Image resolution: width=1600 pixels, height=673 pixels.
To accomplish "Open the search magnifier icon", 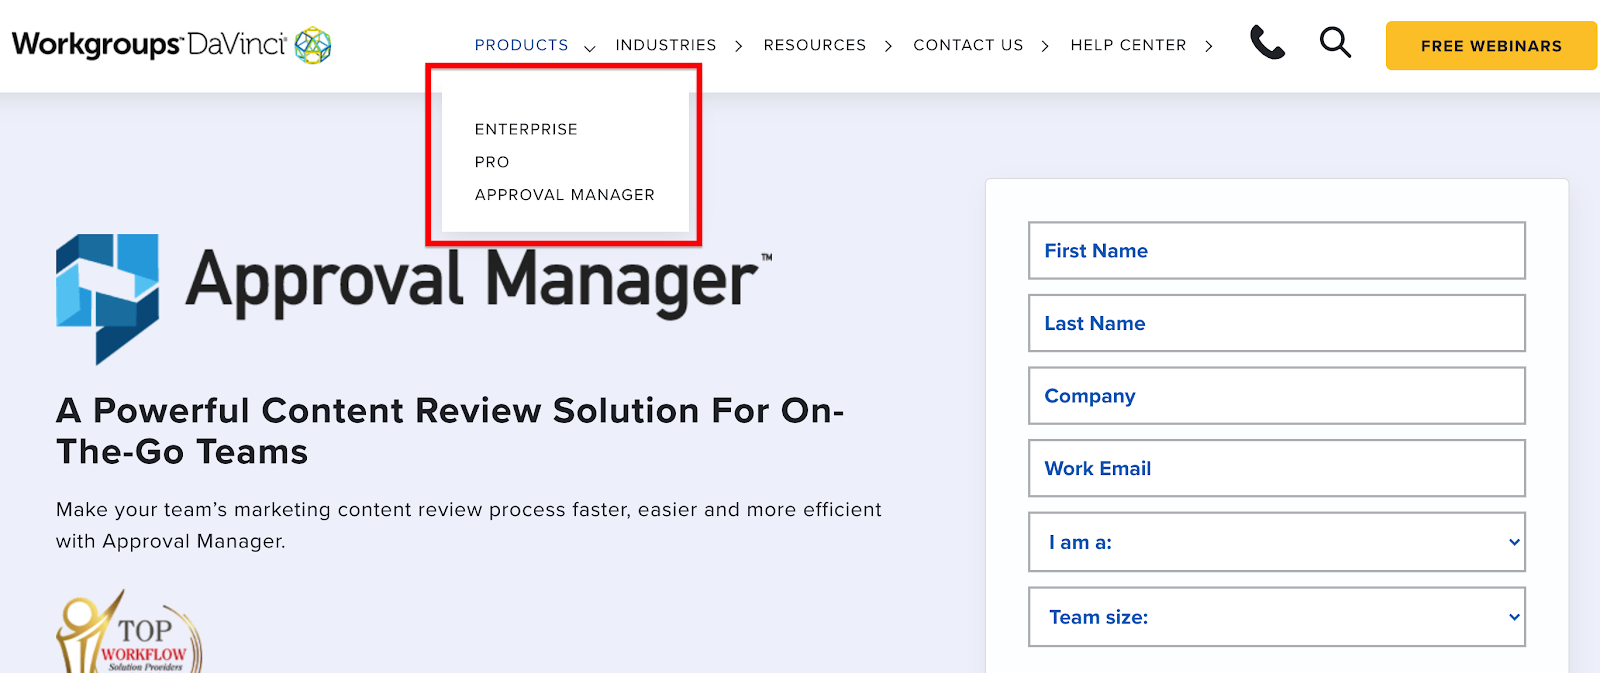I will click(x=1335, y=43).
